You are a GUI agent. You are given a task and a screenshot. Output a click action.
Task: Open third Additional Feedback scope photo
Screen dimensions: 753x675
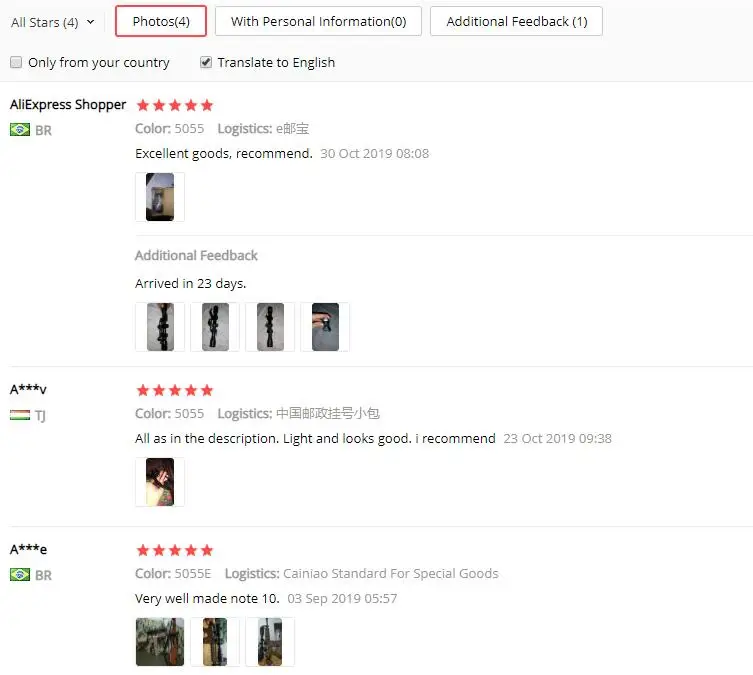(270, 327)
